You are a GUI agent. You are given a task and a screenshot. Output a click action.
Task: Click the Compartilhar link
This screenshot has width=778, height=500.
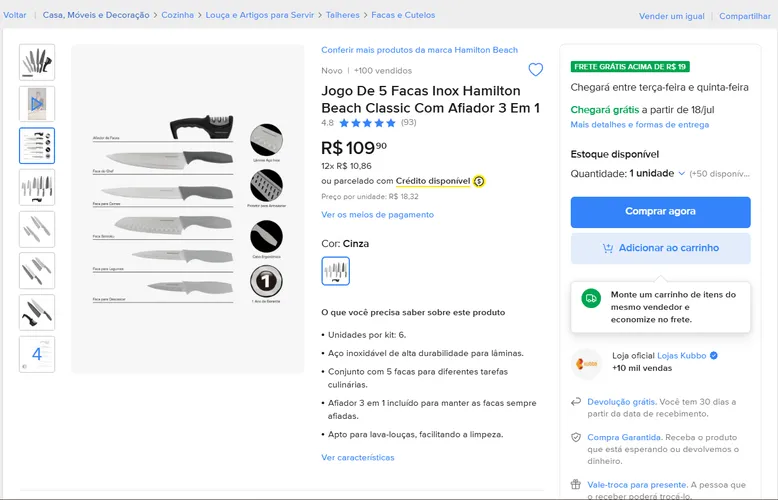(745, 16)
